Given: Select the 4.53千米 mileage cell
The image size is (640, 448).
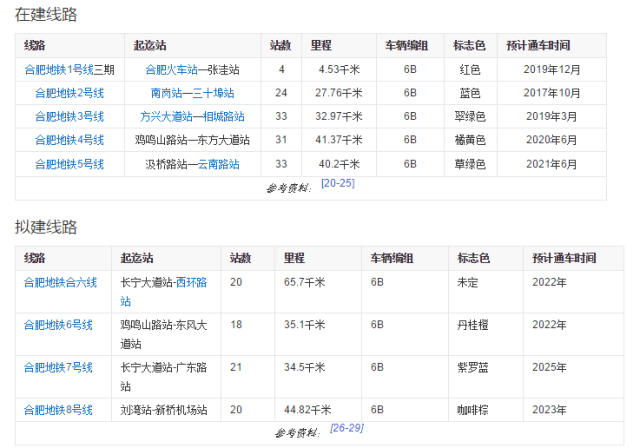Looking at the screenshot, I should (x=339, y=70).
